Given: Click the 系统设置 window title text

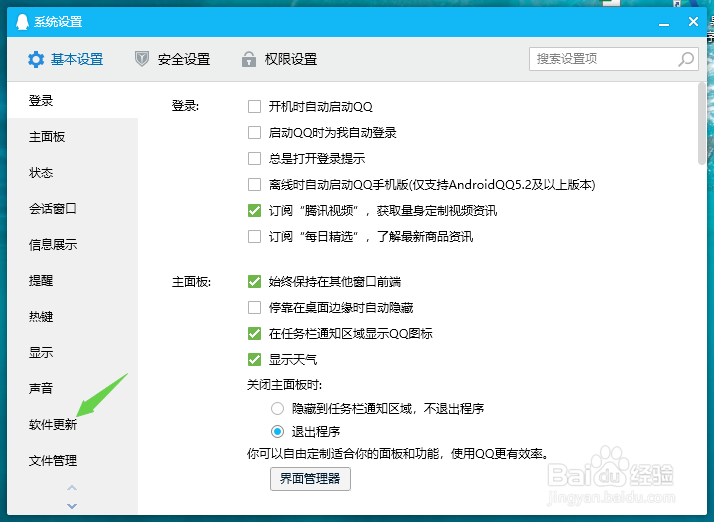Looking at the screenshot, I should click(58, 21).
